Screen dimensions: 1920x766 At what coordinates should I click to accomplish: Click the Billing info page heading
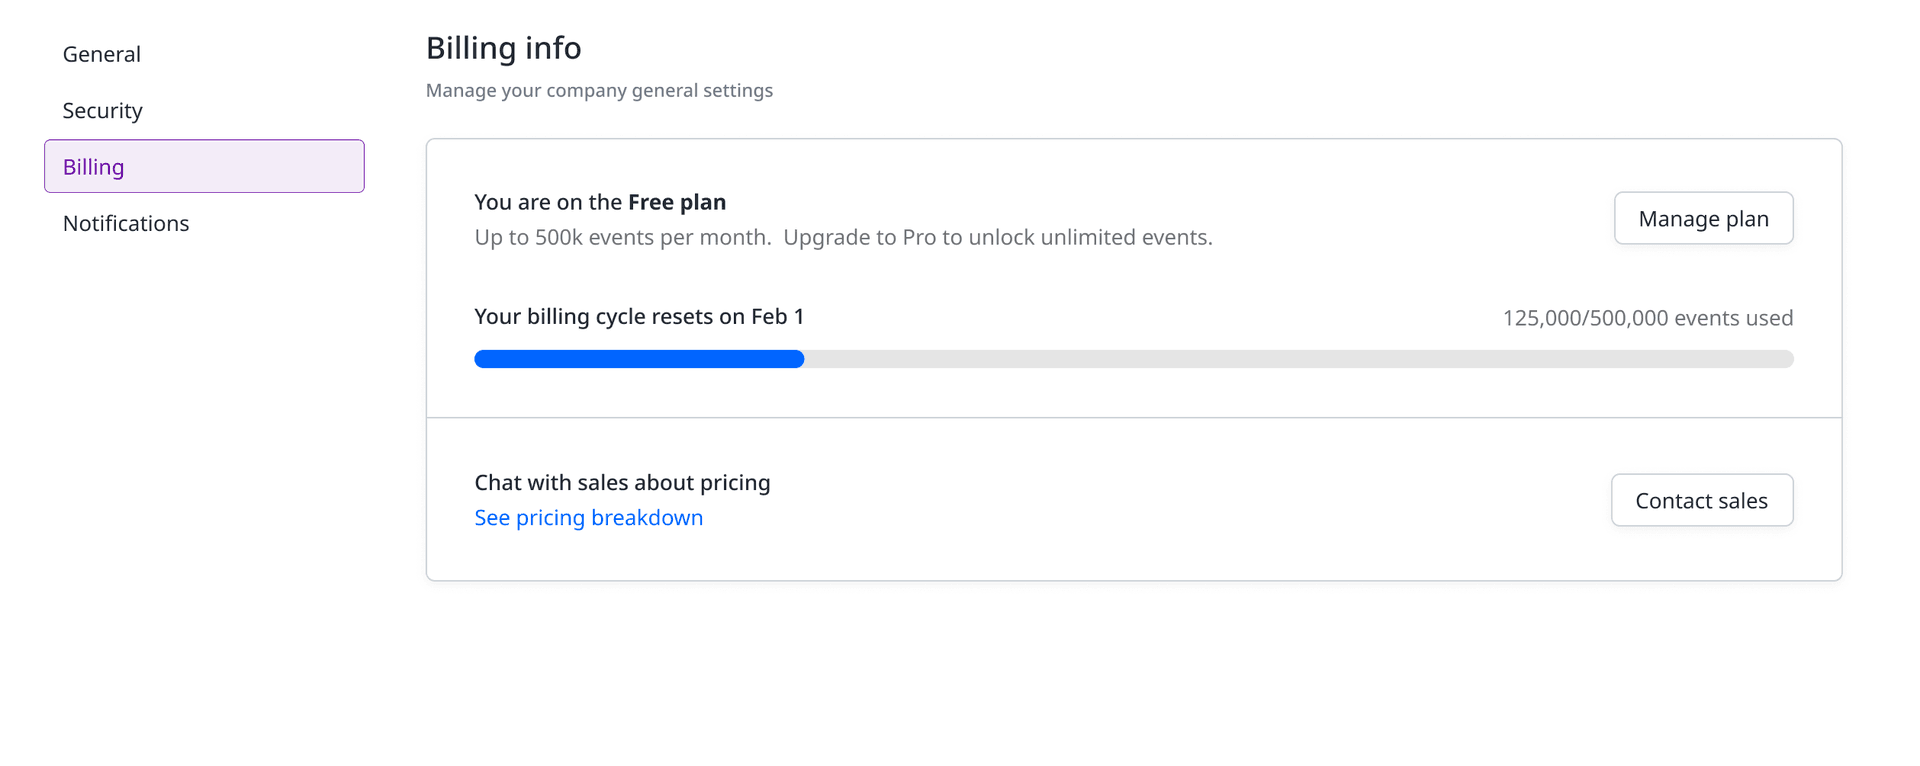point(503,48)
